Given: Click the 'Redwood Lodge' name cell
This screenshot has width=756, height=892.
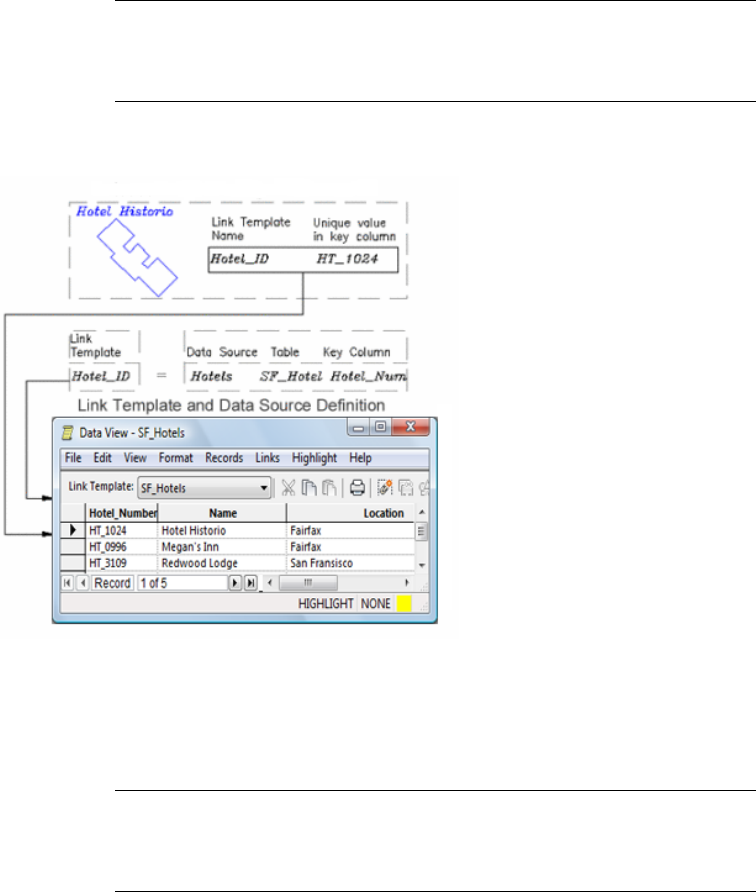Looking at the screenshot, I should tap(222, 563).
